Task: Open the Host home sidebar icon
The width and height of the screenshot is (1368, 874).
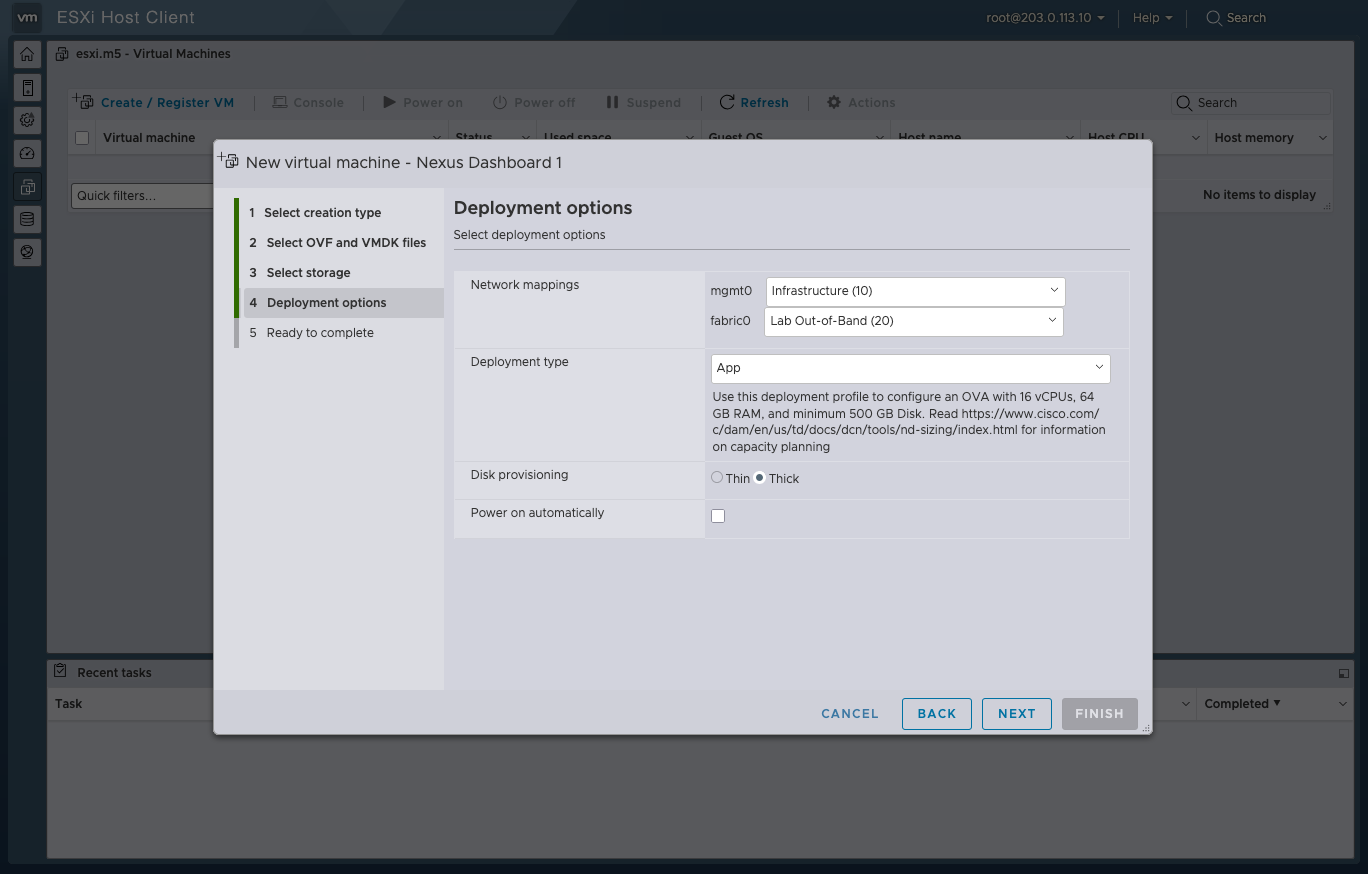Action: pos(27,55)
